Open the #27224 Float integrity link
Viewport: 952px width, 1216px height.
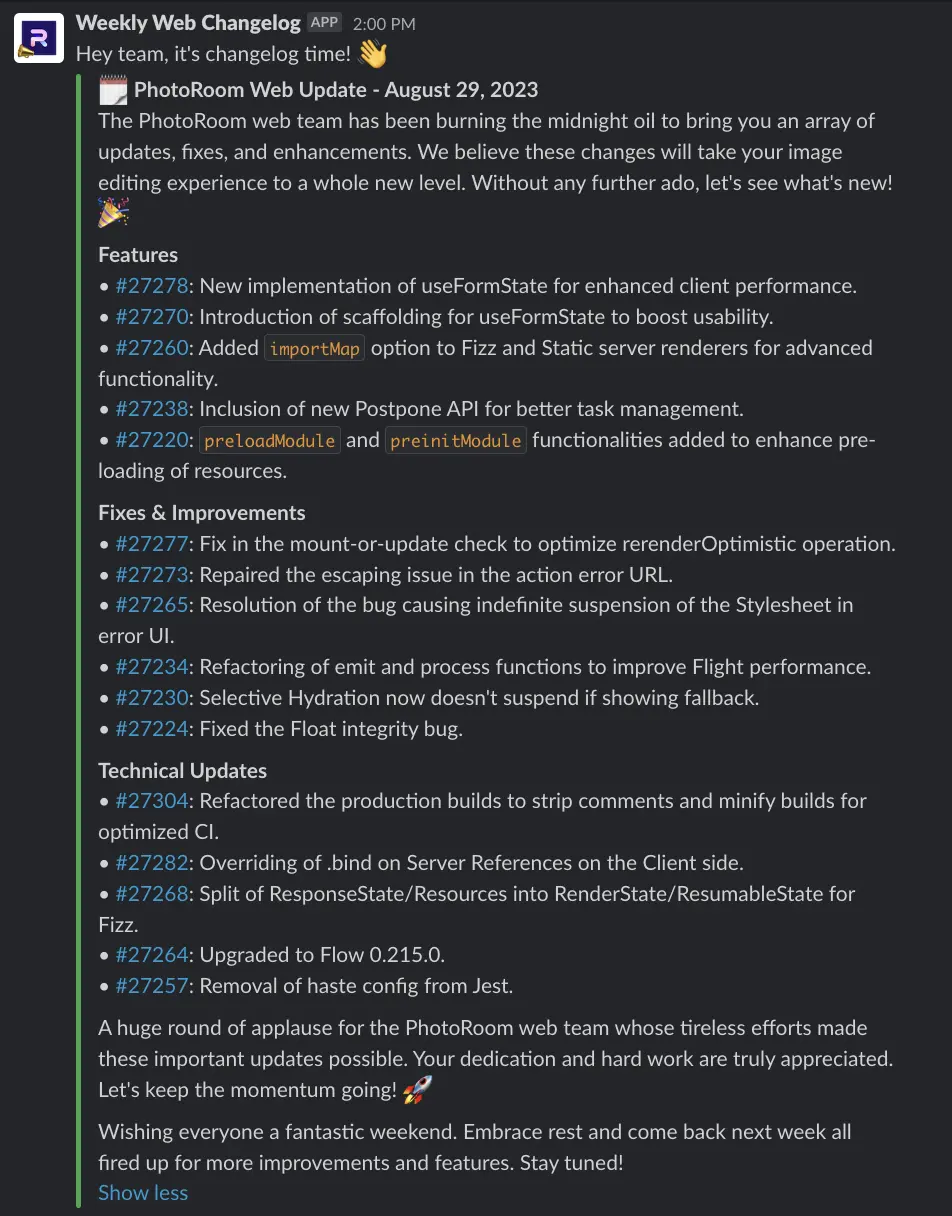pos(152,729)
